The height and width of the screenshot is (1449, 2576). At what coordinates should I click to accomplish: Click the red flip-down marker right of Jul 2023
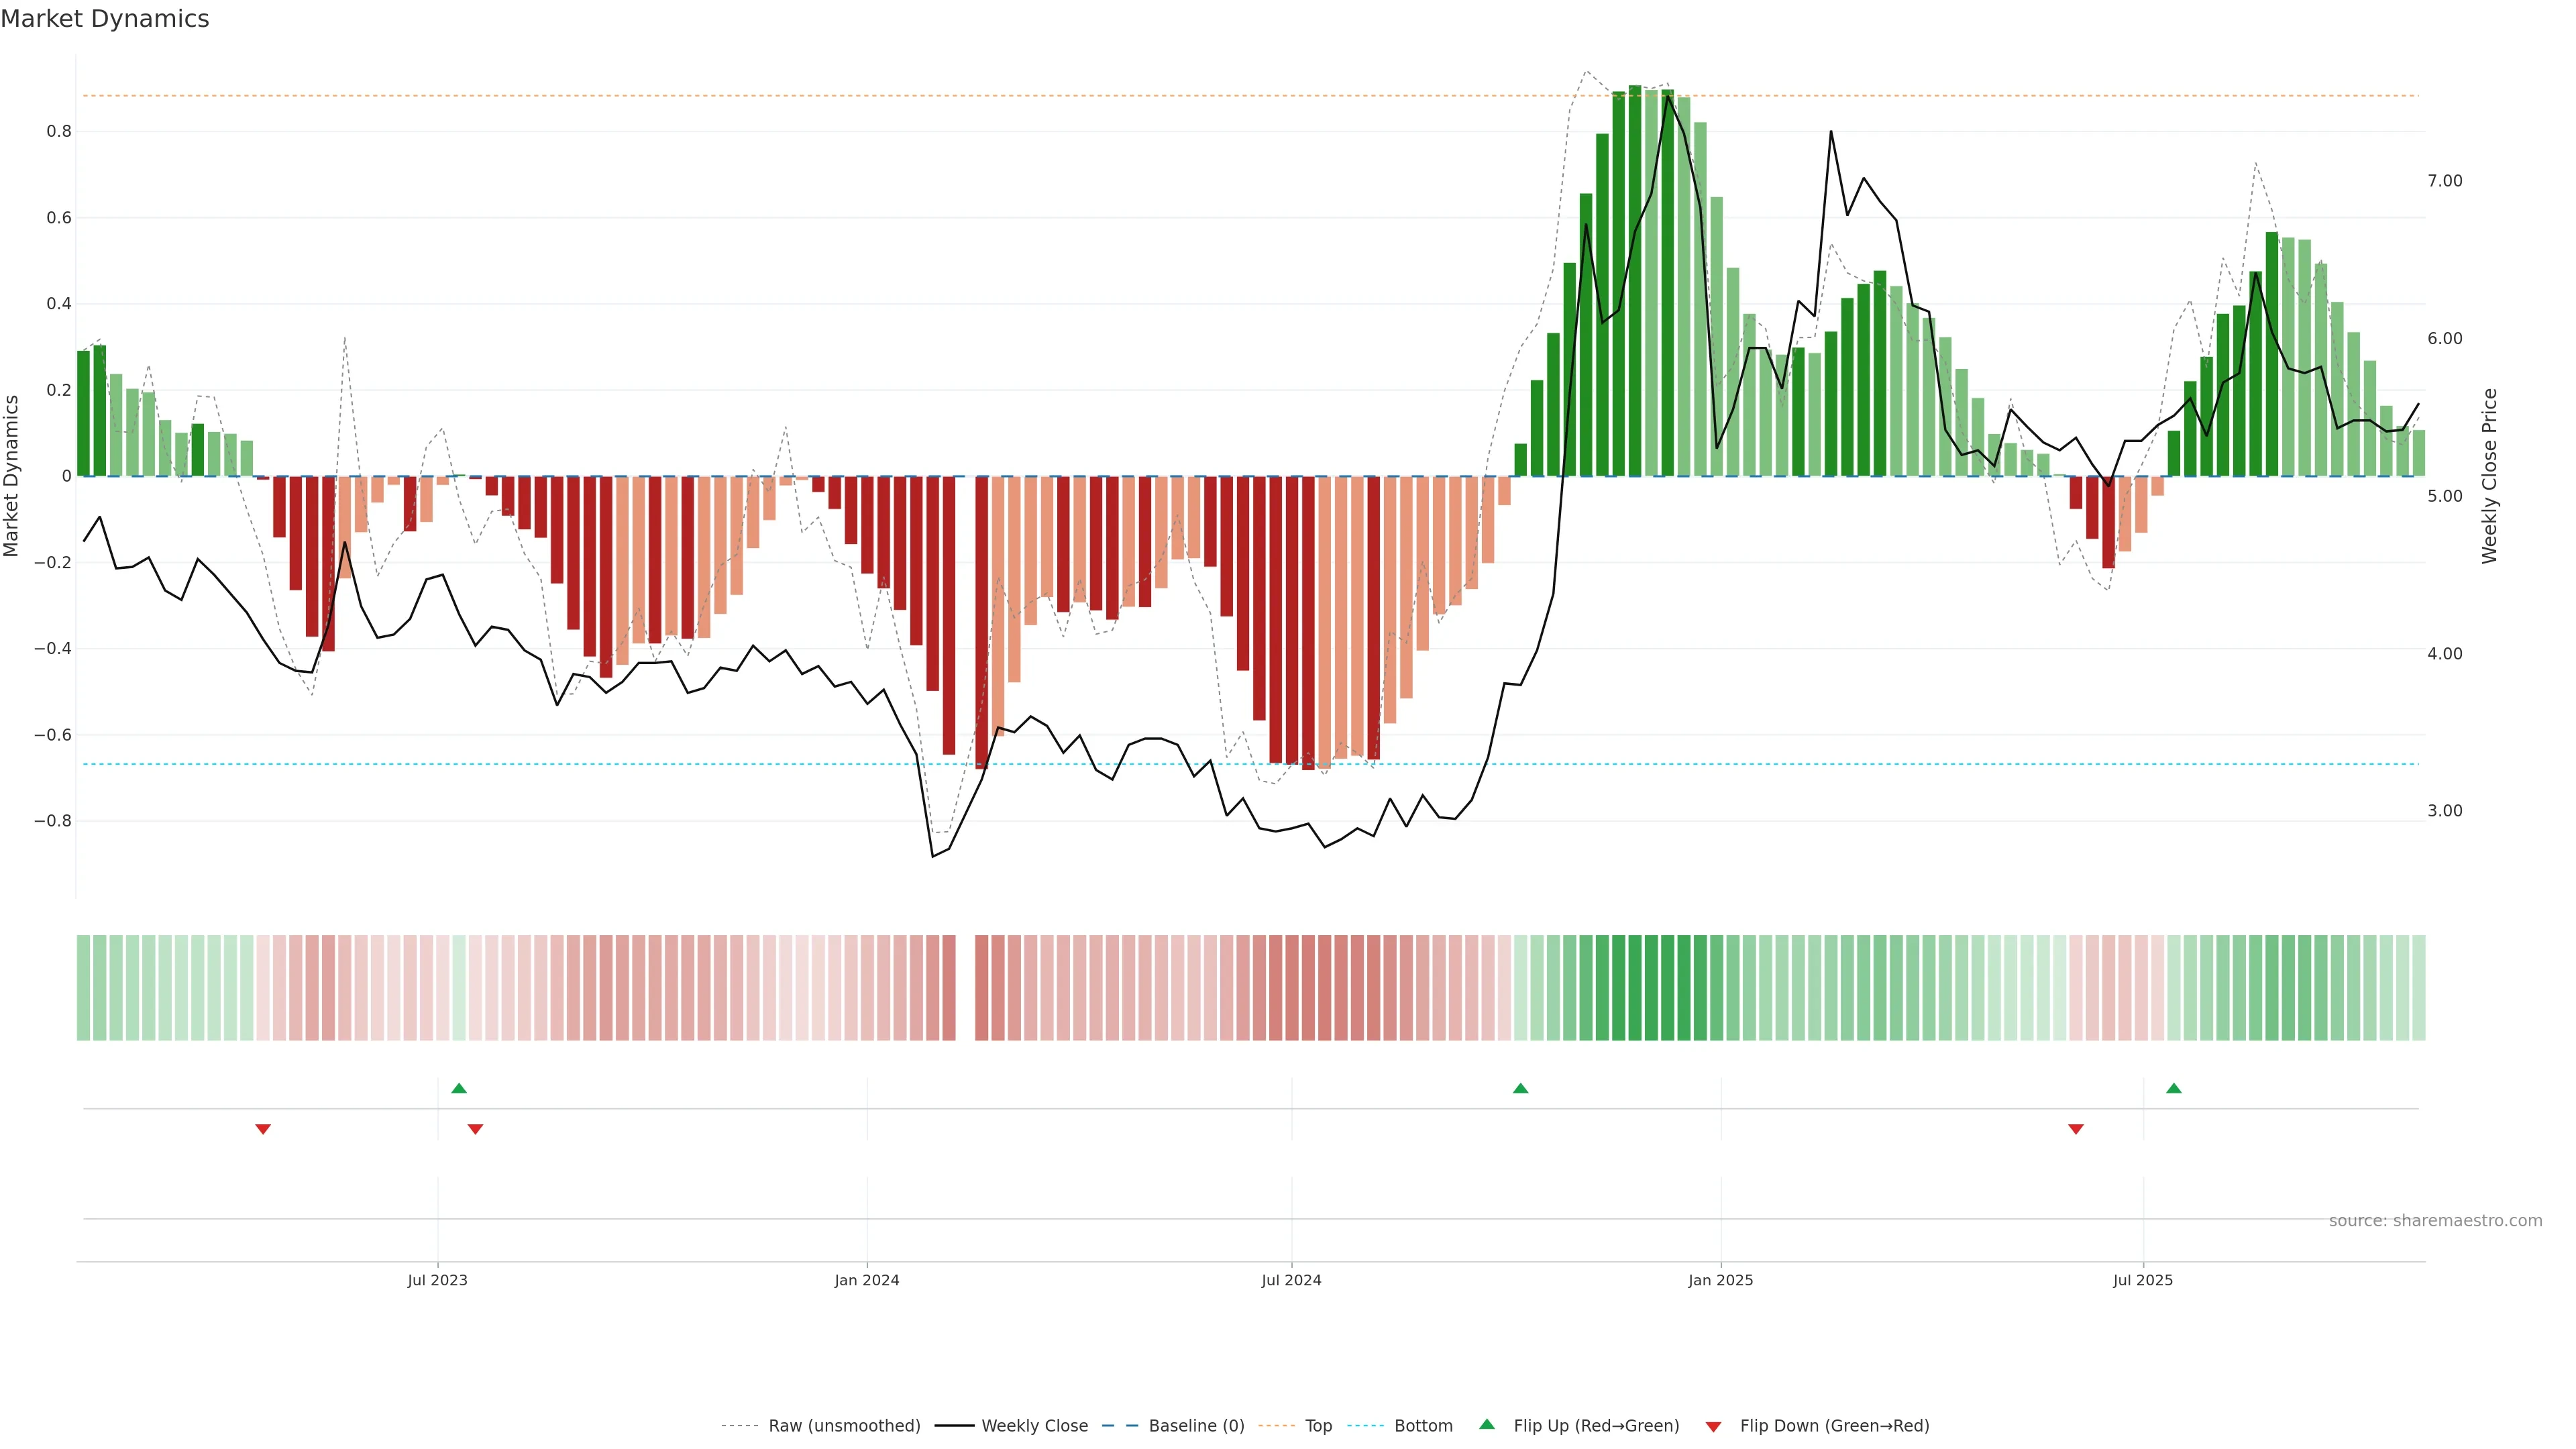click(476, 1129)
